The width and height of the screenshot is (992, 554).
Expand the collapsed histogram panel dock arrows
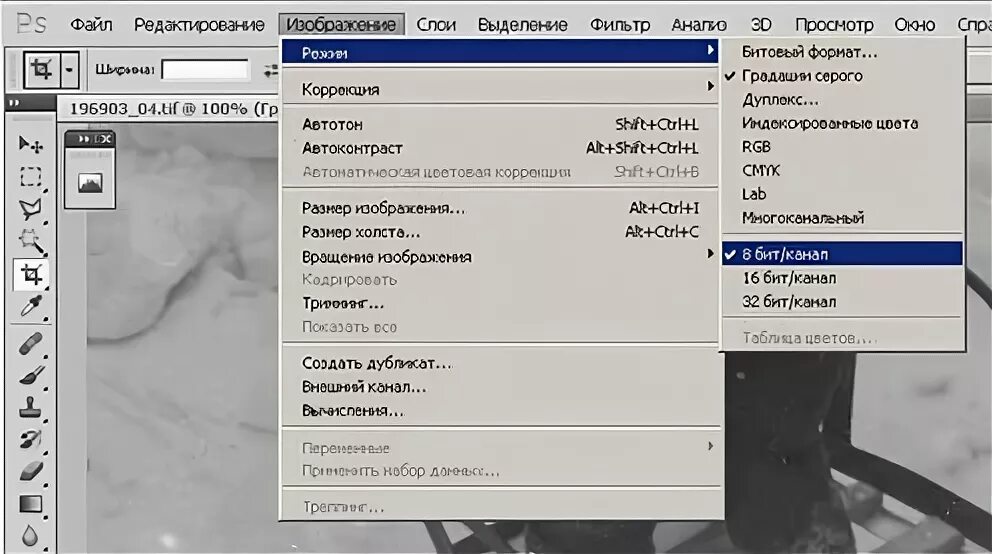pyautogui.click(x=84, y=138)
